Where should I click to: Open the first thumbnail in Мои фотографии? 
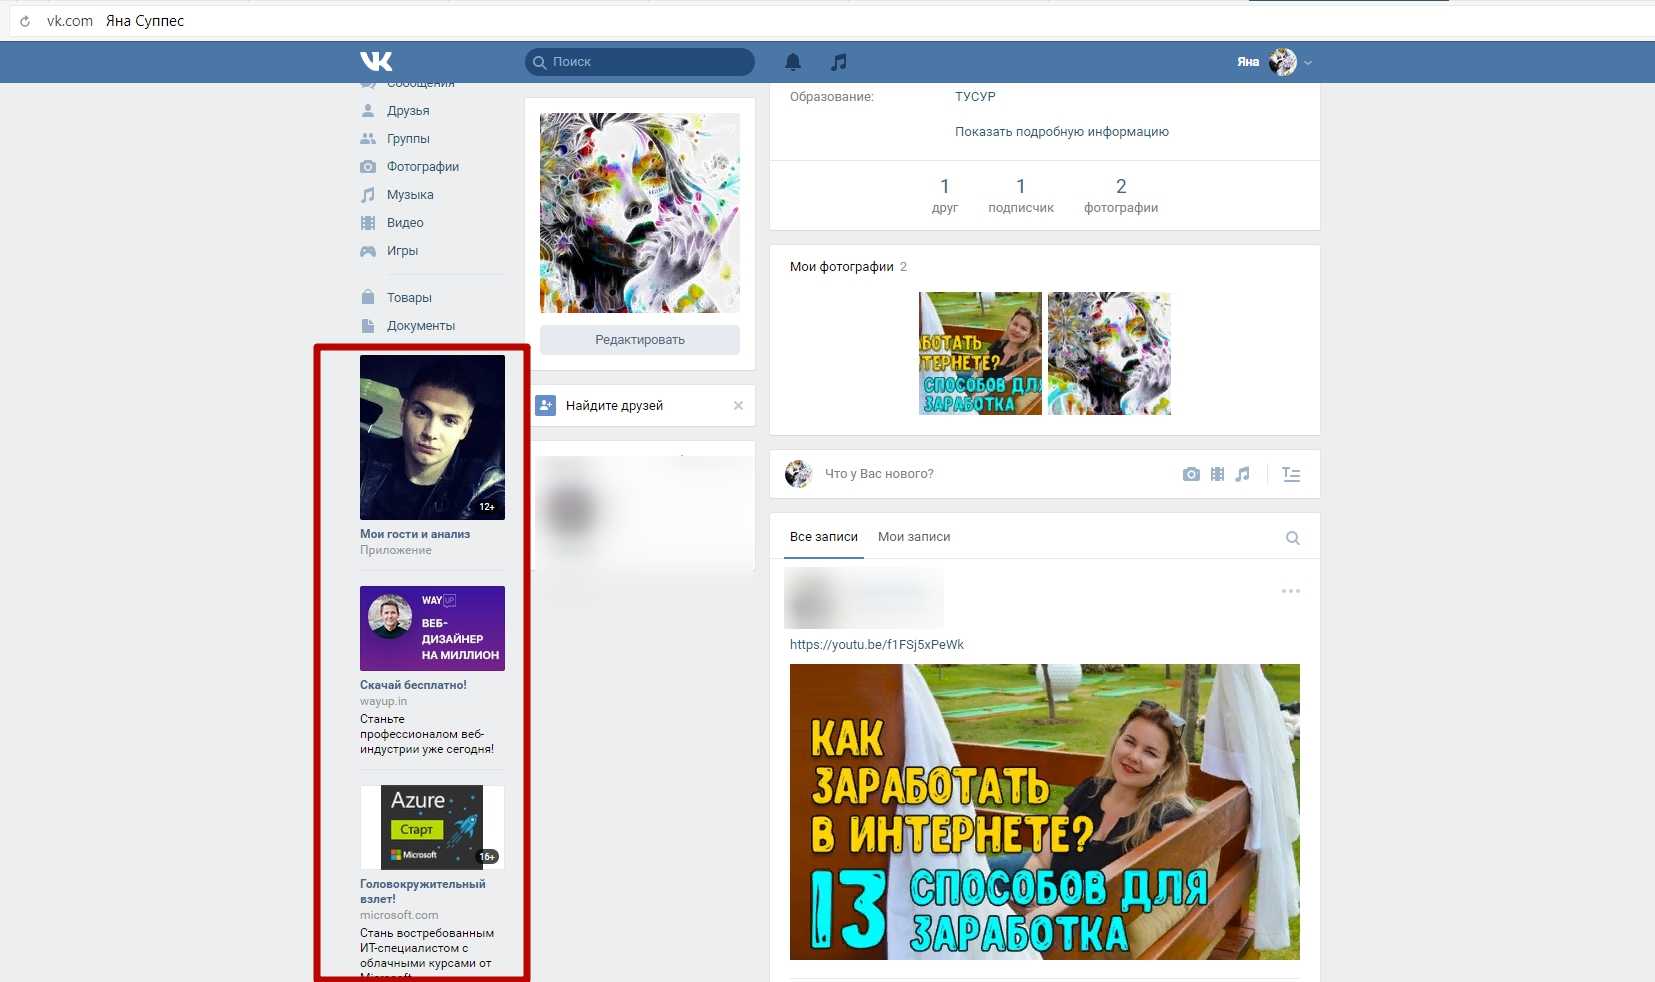(x=980, y=353)
